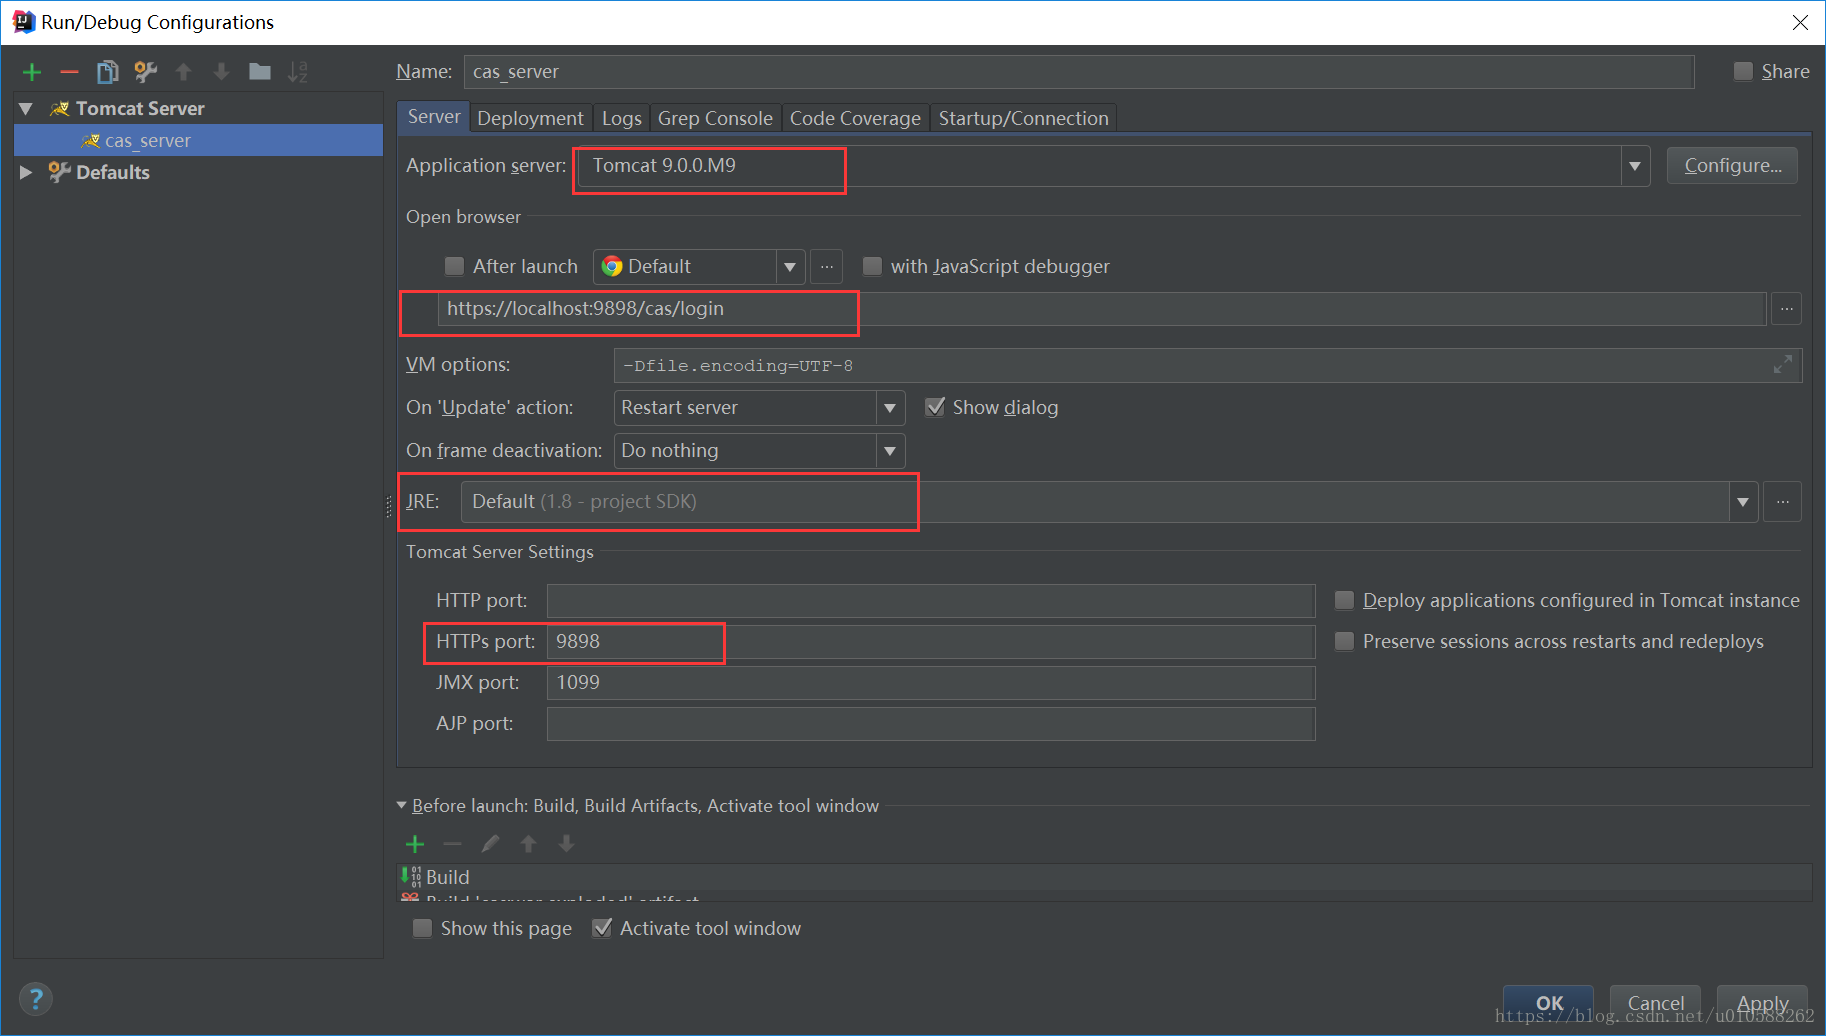
Task: Select cas_server in the configuration tree
Action: [198, 140]
